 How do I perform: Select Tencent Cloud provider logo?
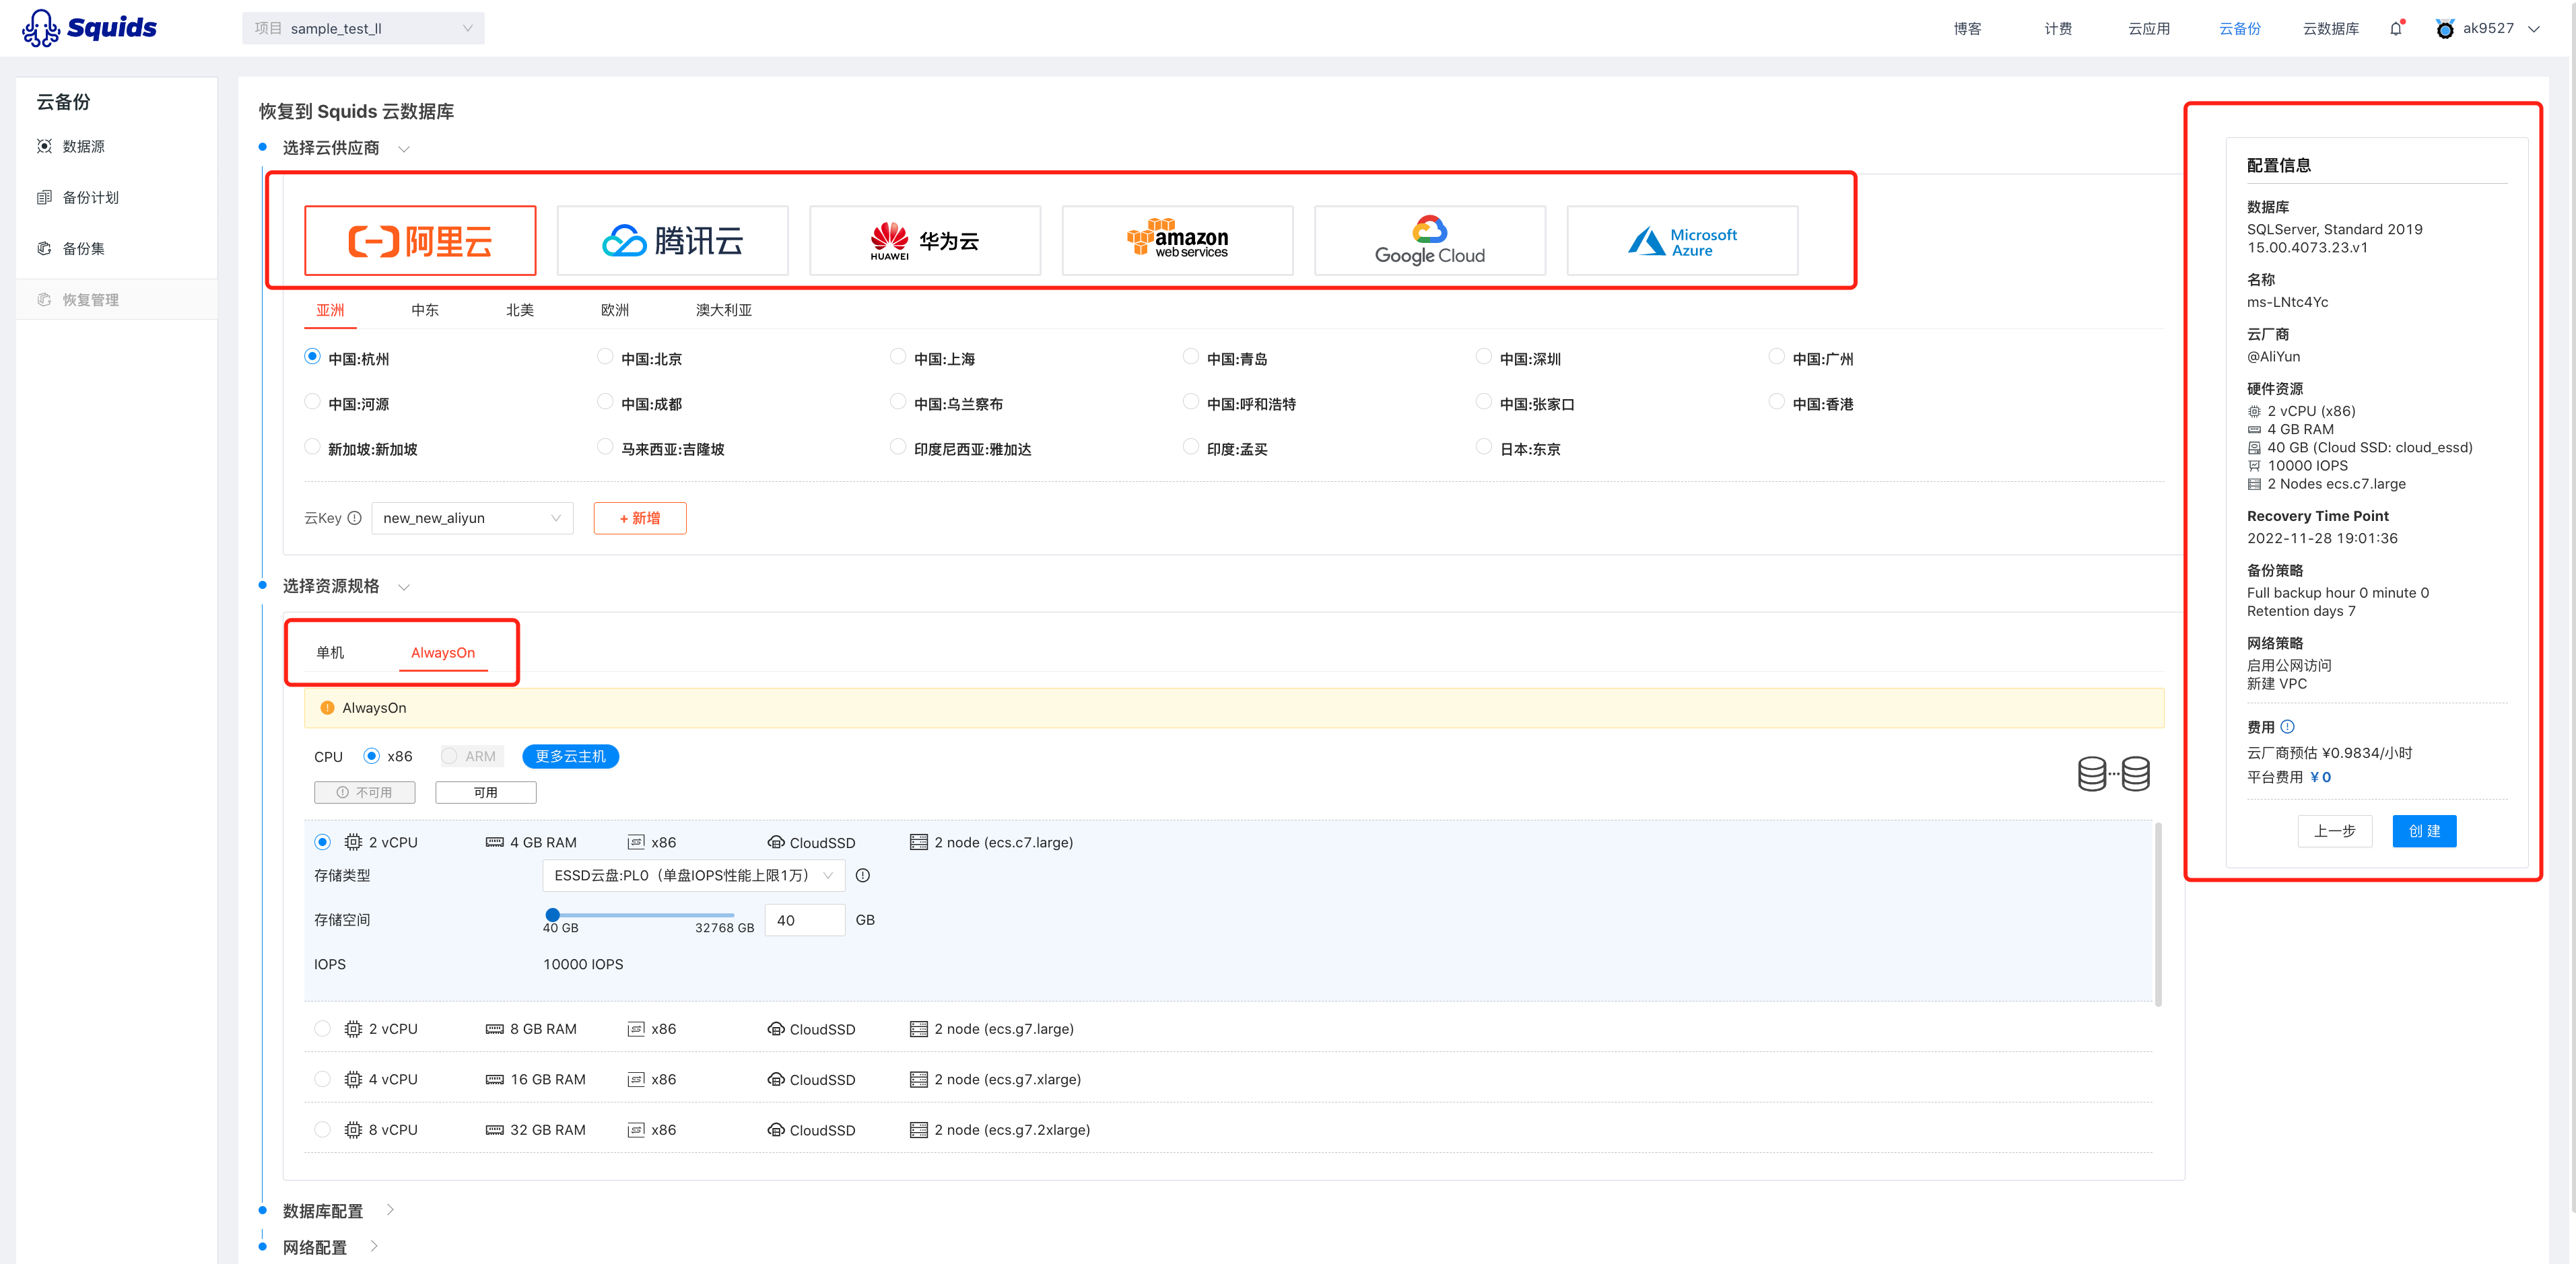(672, 240)
